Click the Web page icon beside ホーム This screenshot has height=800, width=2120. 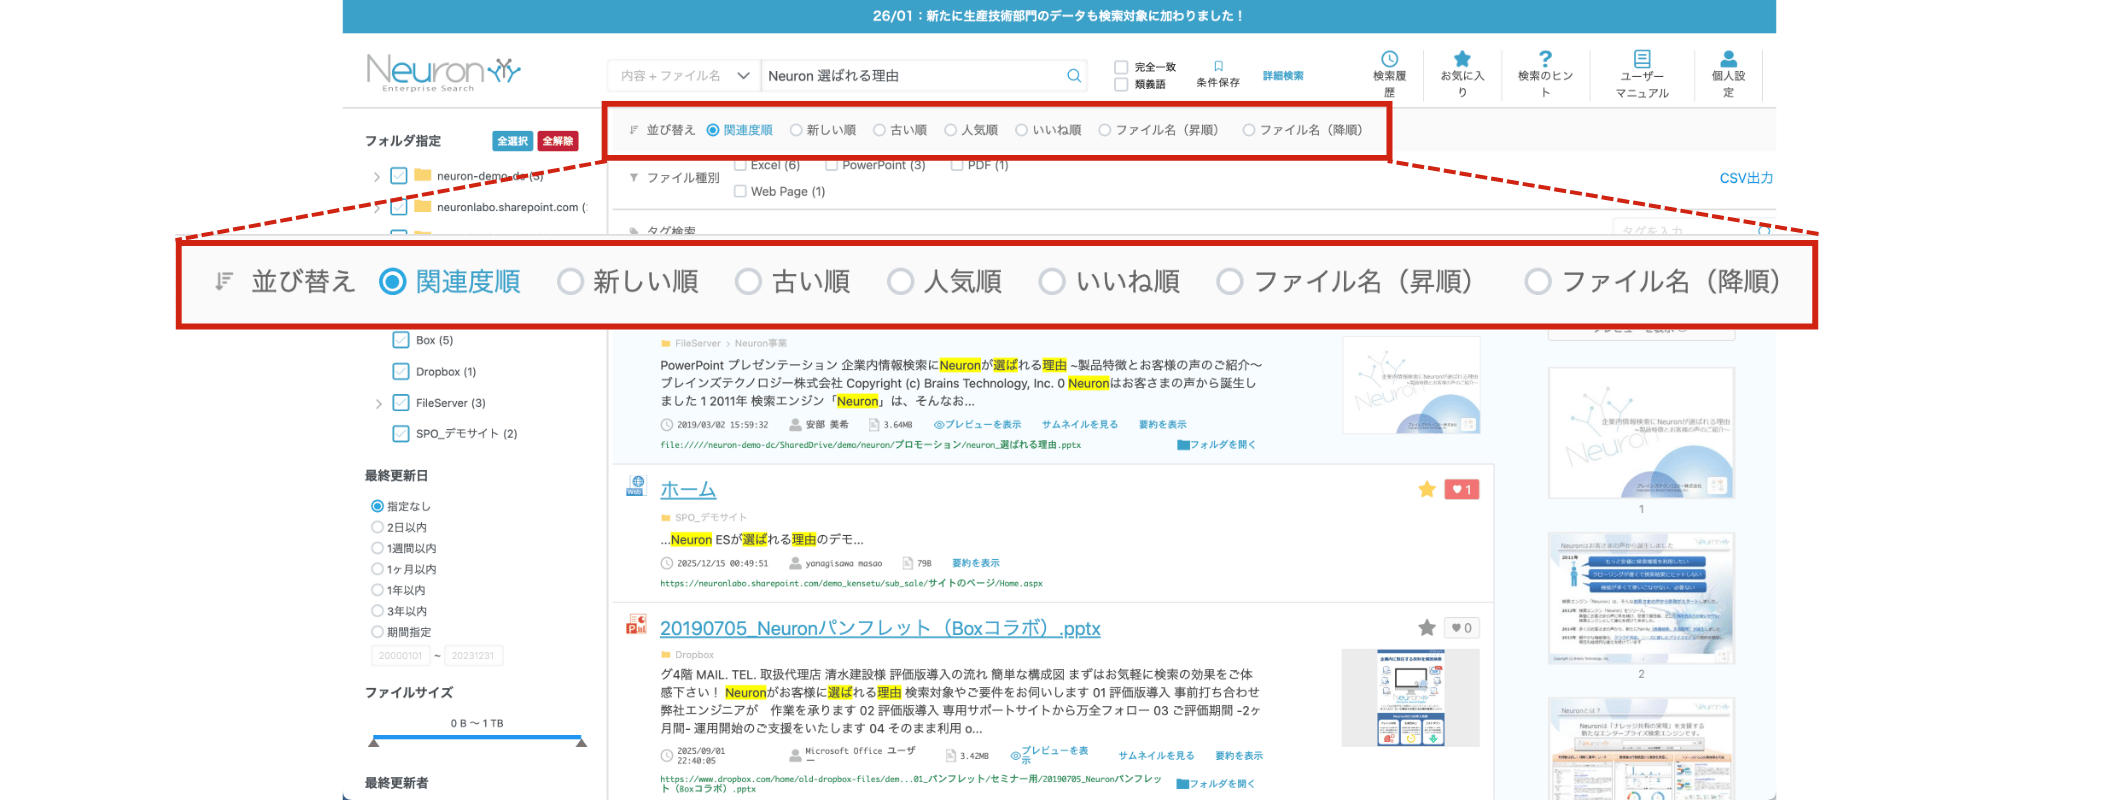[x=636, y=486]
